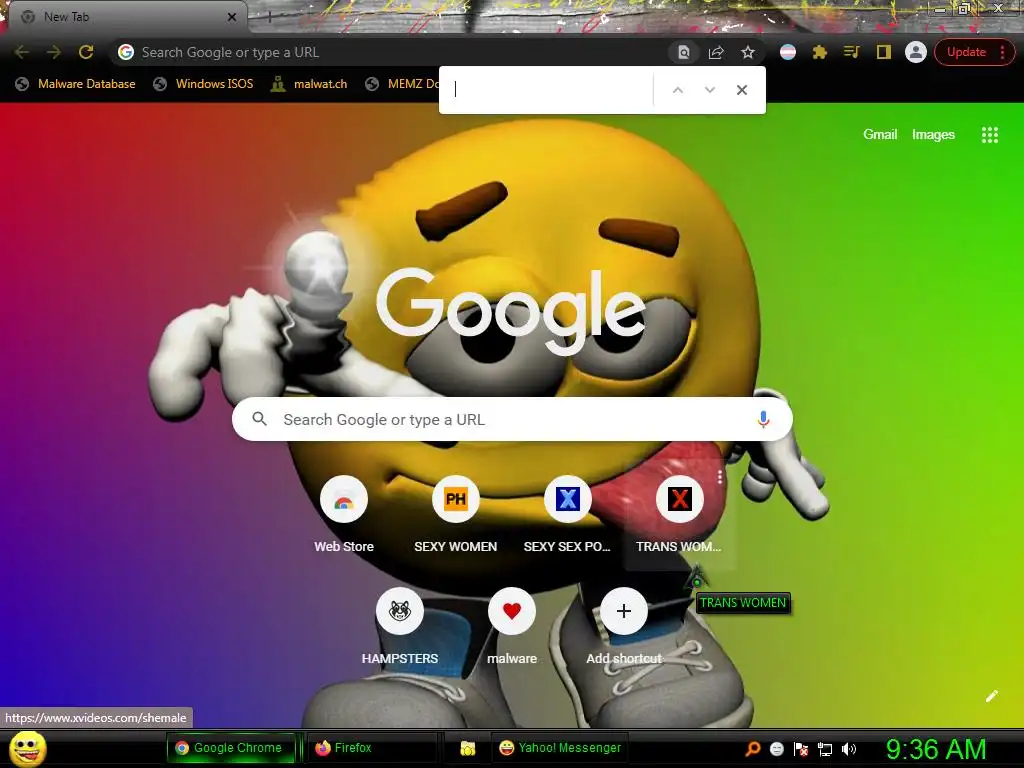Screen dimensions: 1024x768
Task: Open the volume speaker tray icon
Action: coord(849,749)
